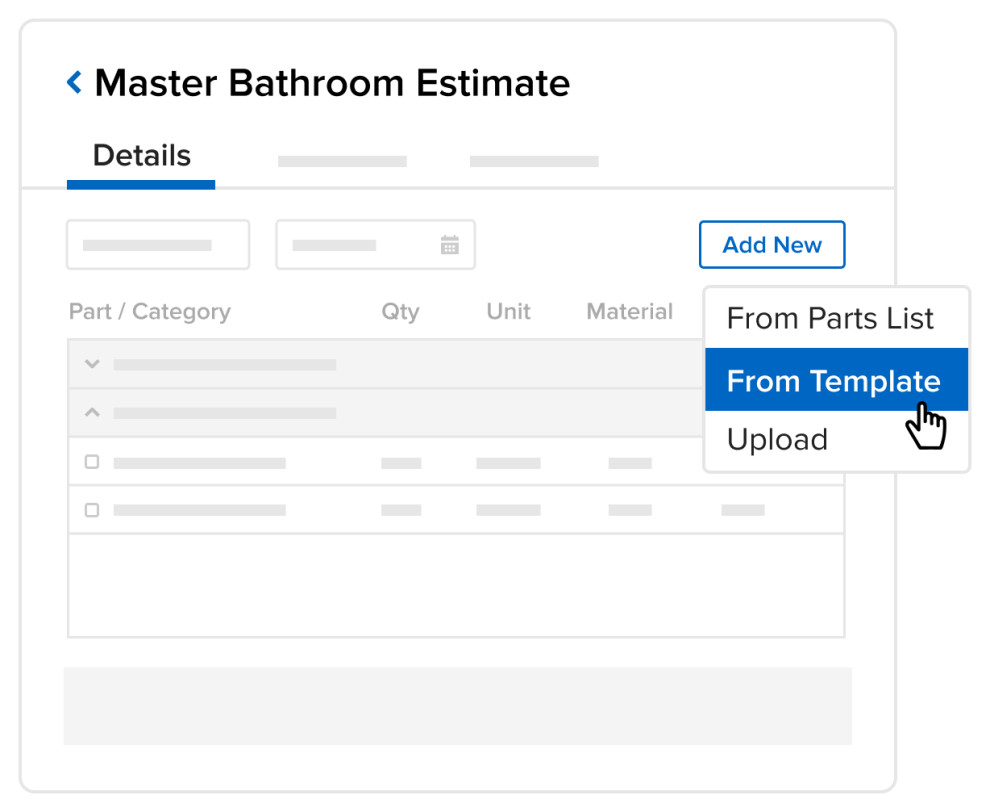Click the Material column header
Screen dimensions: 990x812
coord(629,311)
